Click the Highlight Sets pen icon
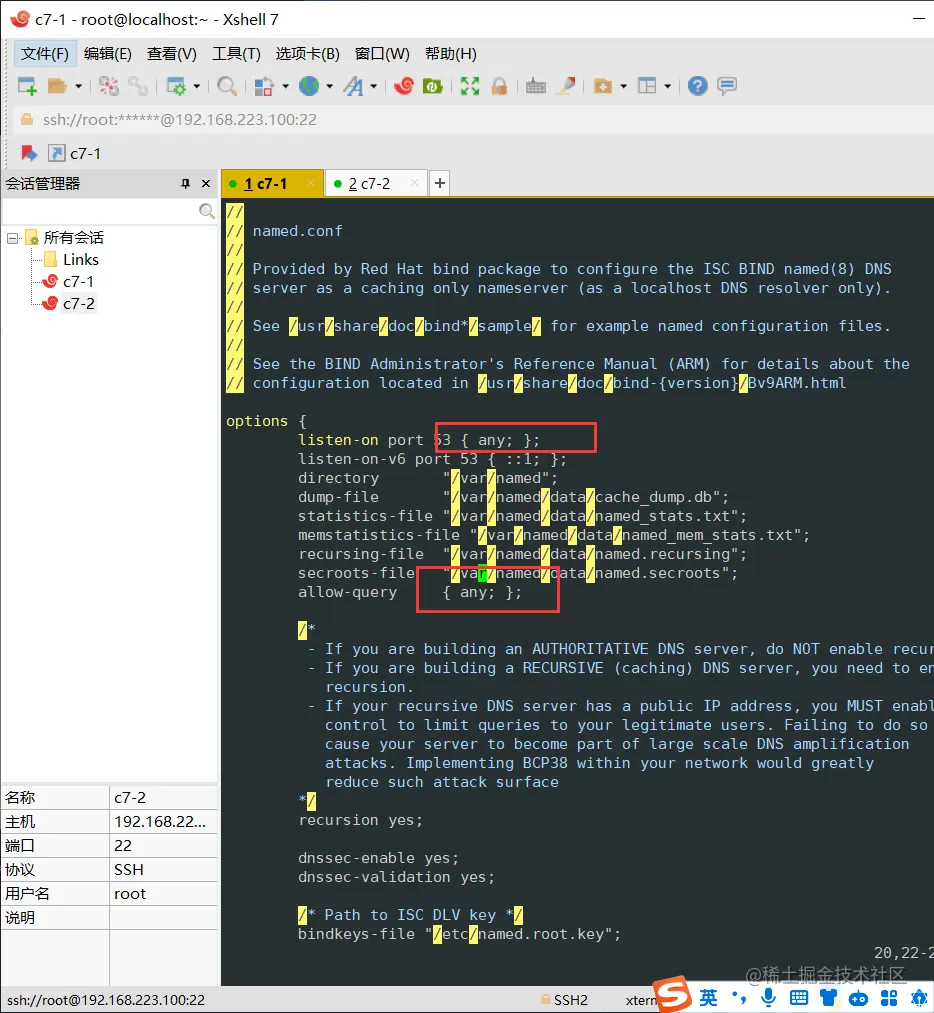The width and height of the screenshot is (934, 1013). point(566,86)
